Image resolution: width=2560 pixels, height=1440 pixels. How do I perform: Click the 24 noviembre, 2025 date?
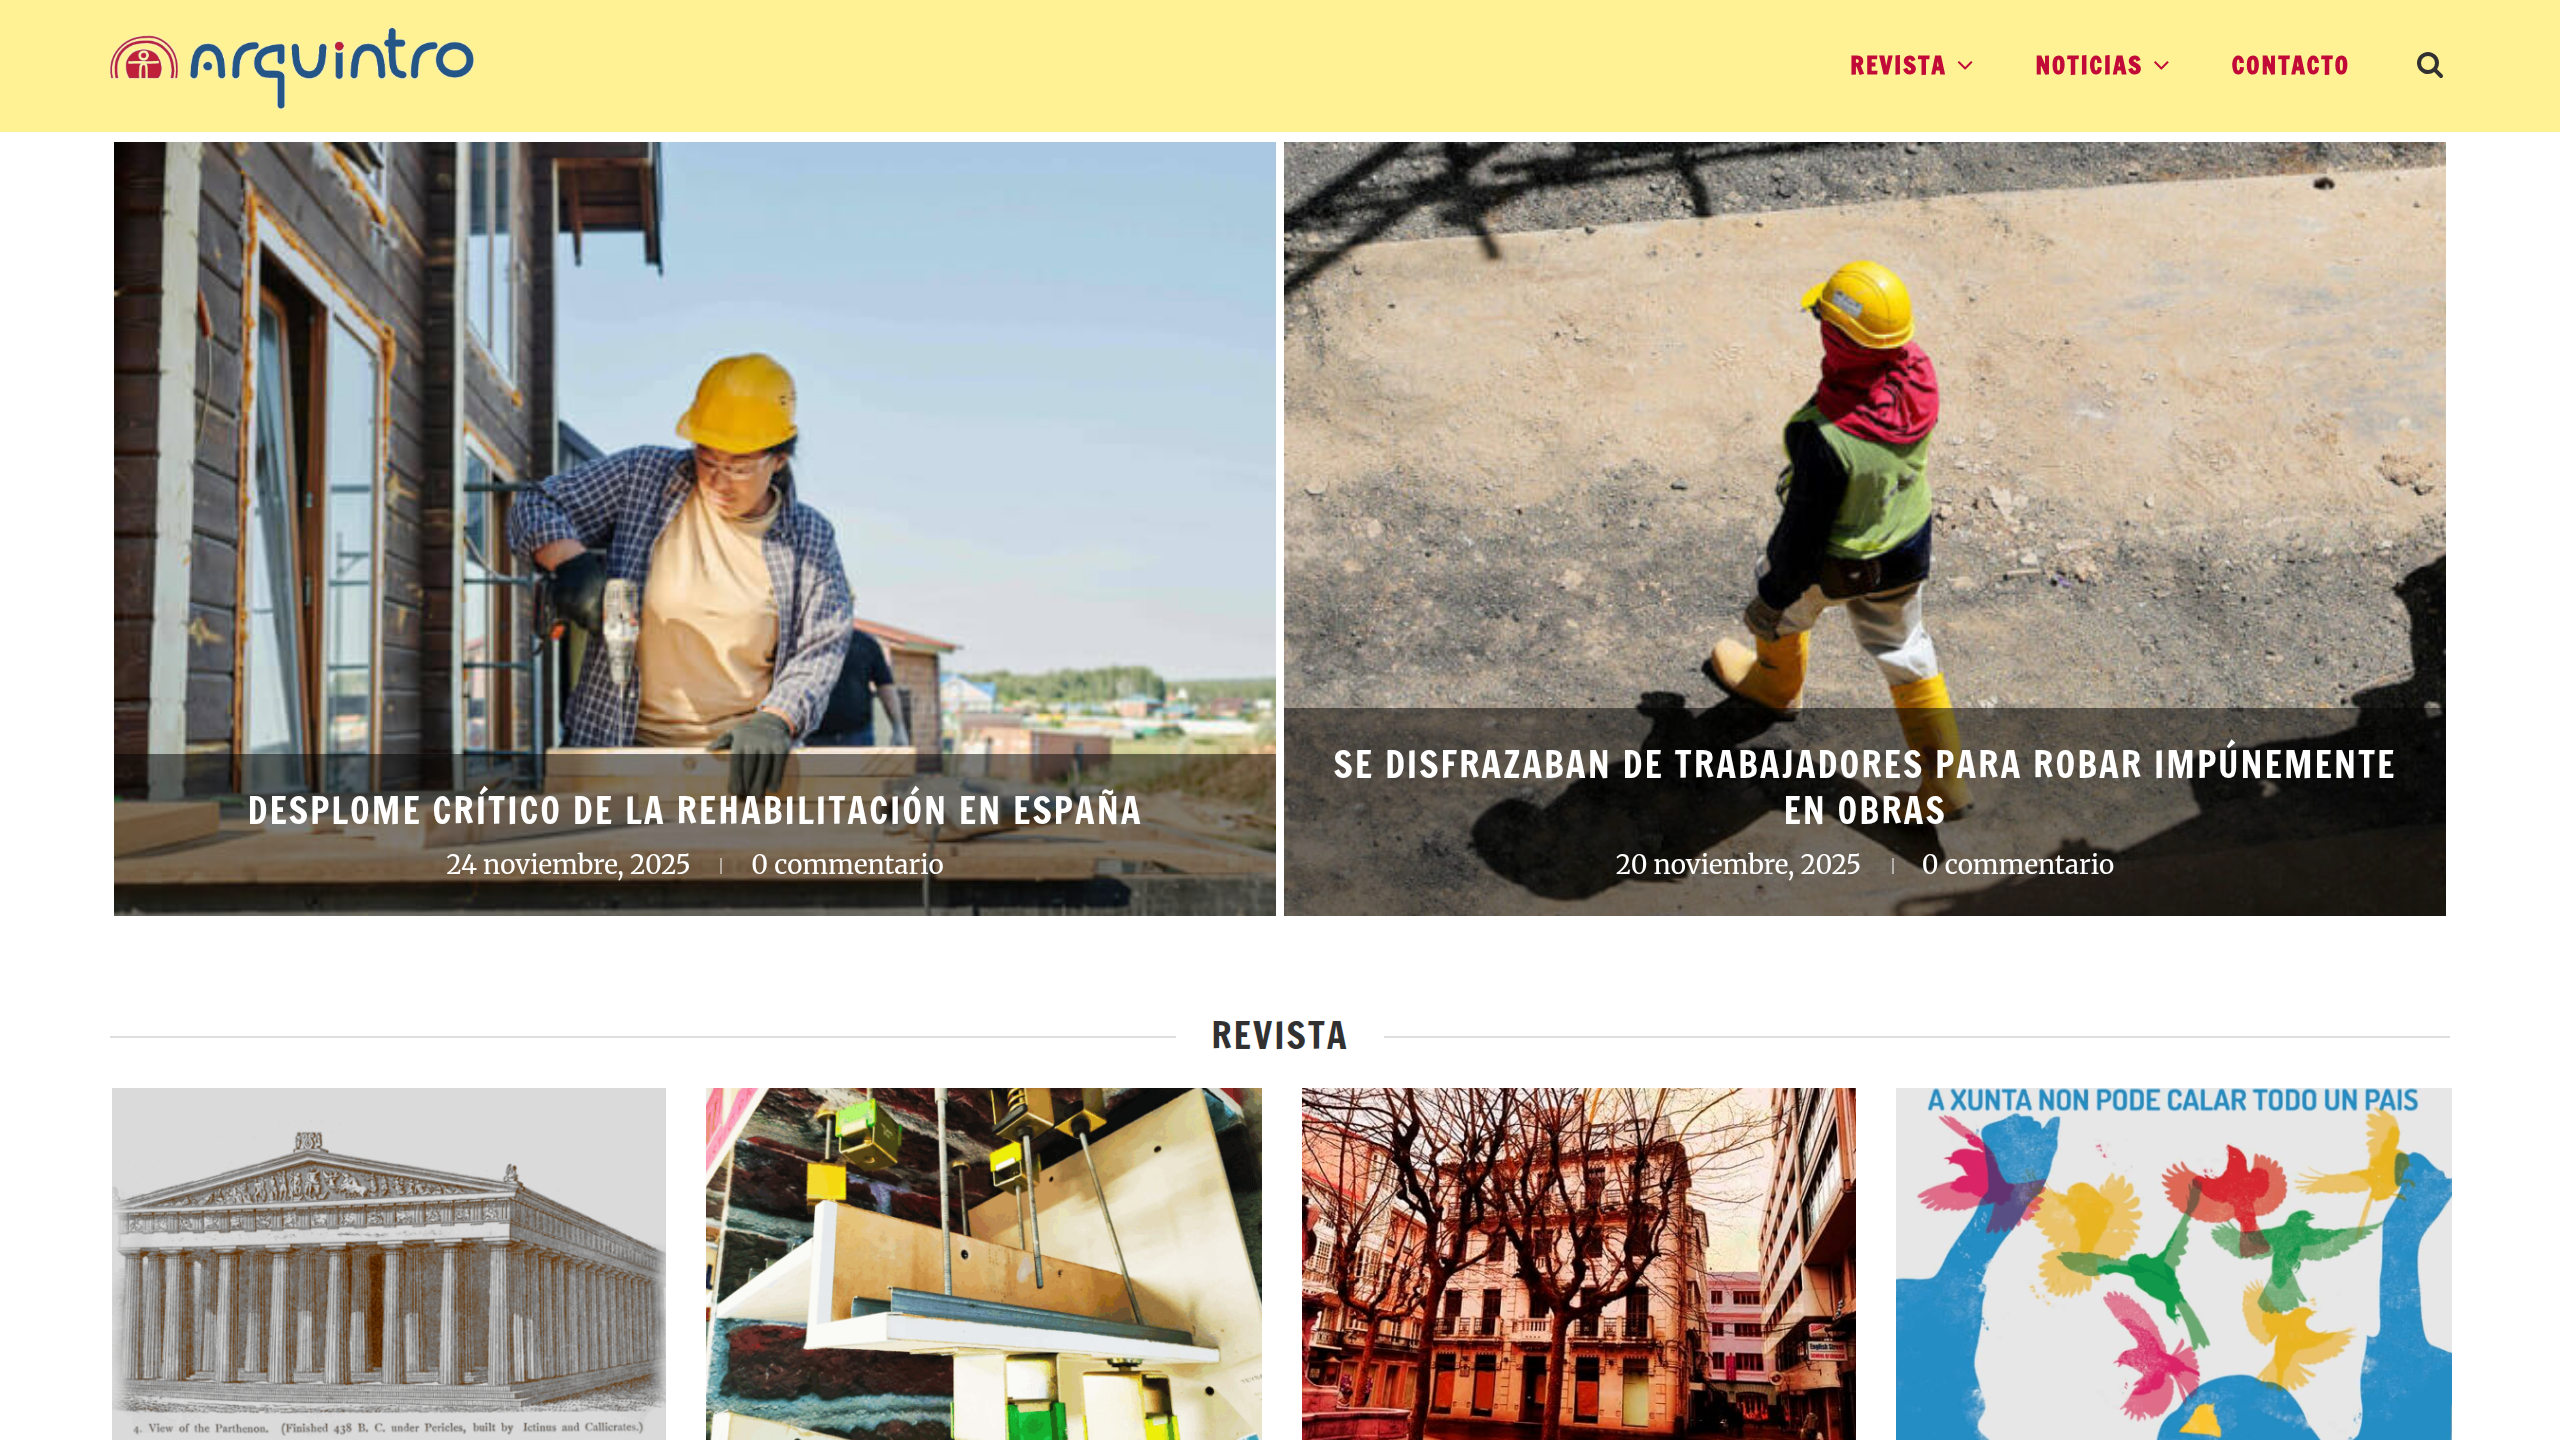[x=568, y=864]
